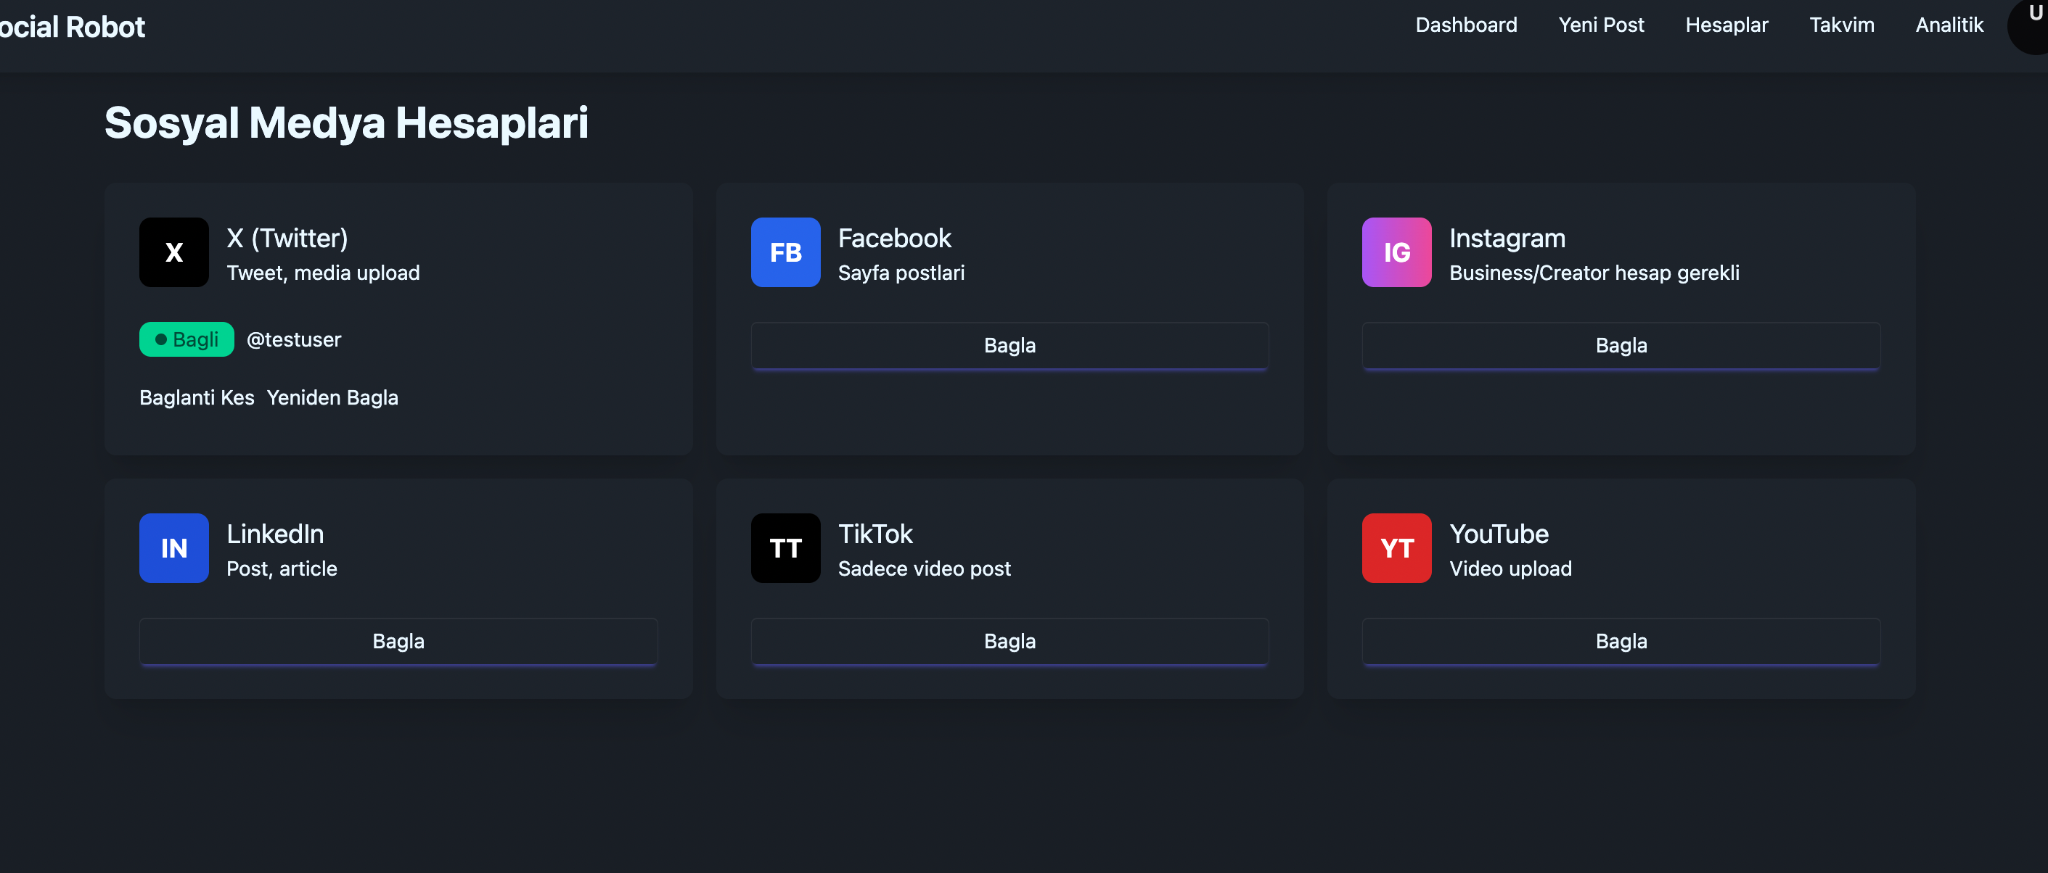Open the Analitik page
2048x873 pixels.
click(1949, 25)
